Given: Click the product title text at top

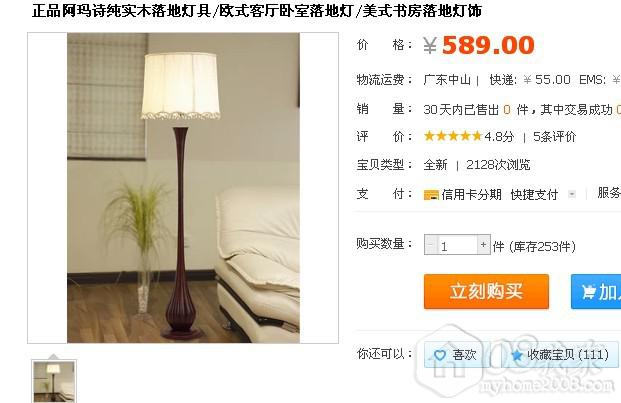Looking at the screenshot, I should point(257,11).
